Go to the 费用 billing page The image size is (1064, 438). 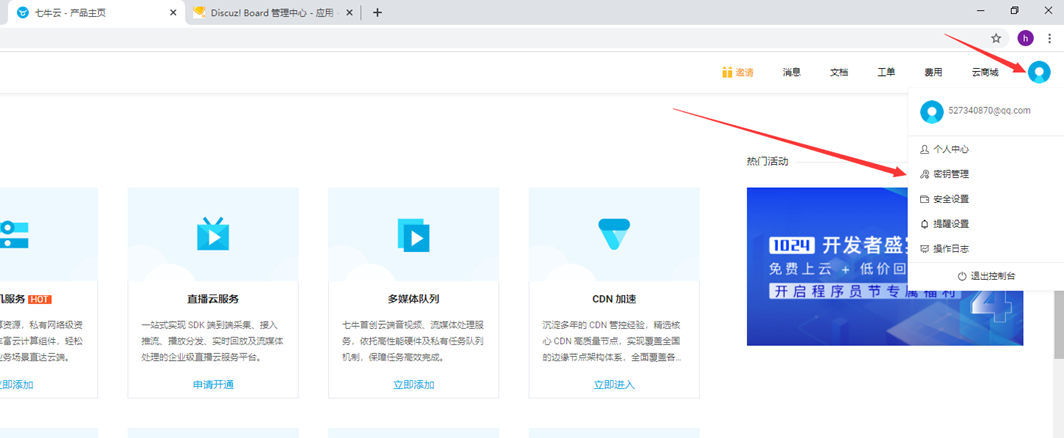933,73
